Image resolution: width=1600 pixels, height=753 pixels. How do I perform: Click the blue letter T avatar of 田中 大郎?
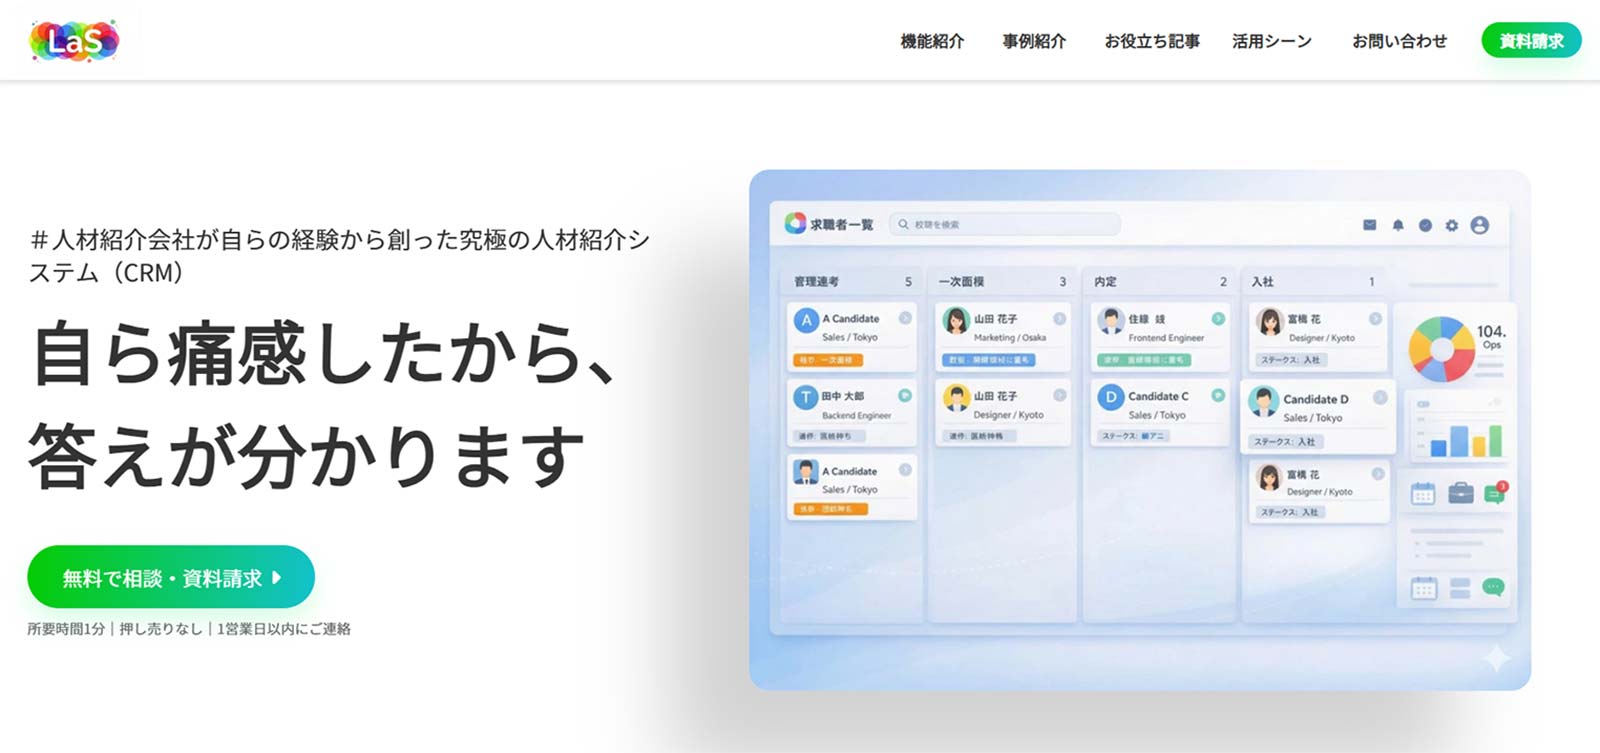coord(806,398)
